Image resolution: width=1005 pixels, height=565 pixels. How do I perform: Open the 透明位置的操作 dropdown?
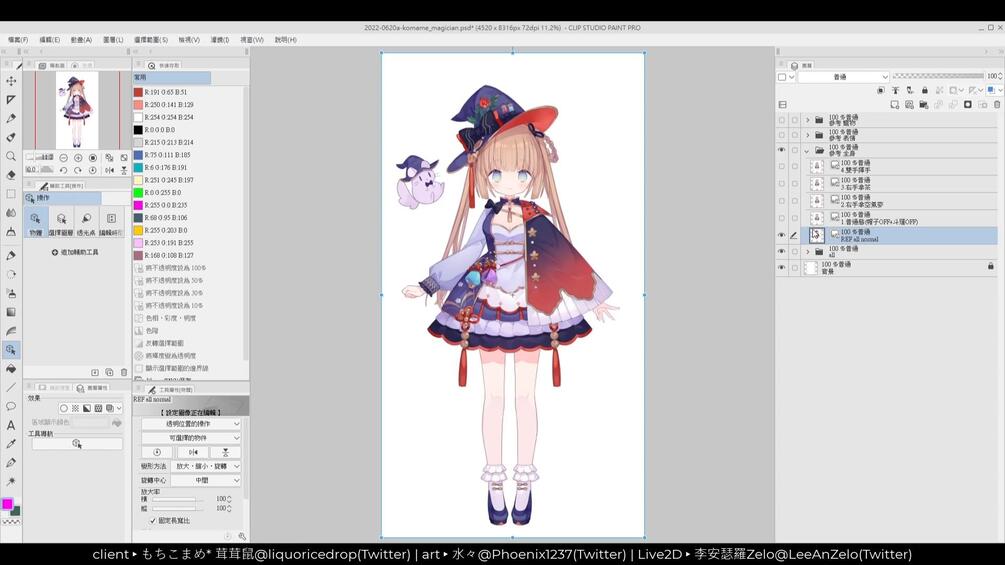coord(191,424)
